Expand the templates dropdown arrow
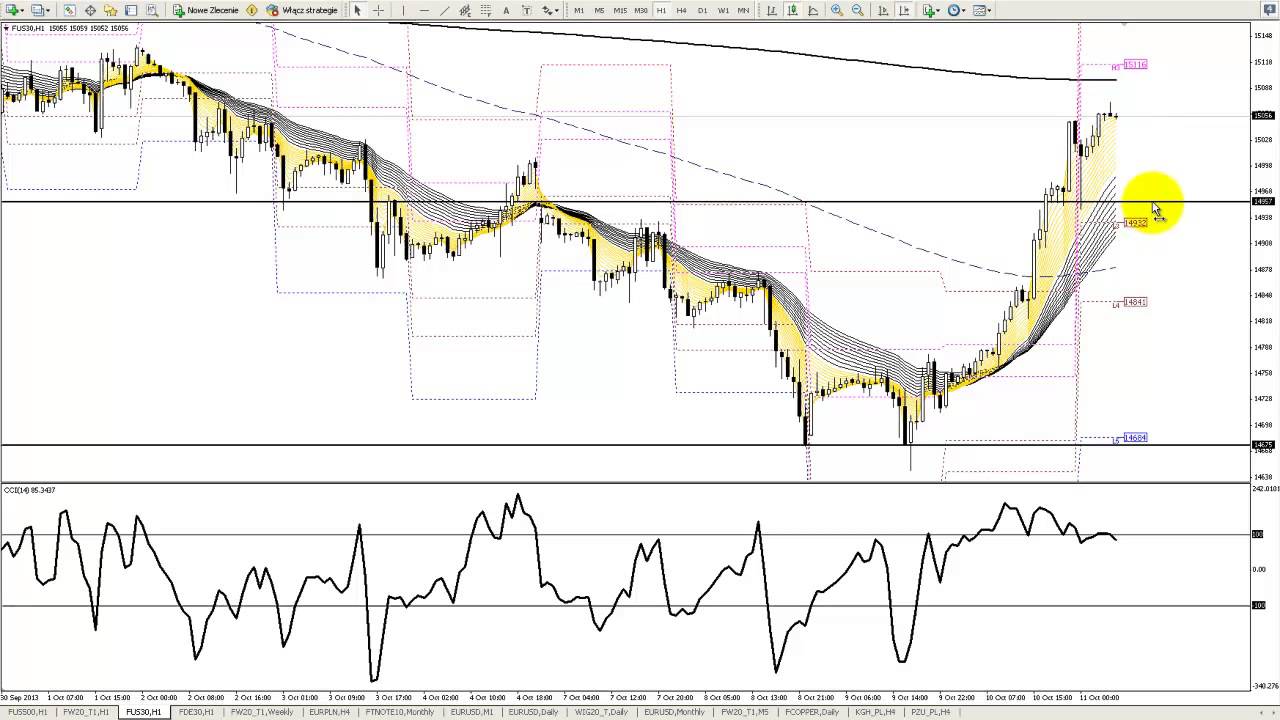Viewport: 1280px width, 720px height. point(991,10)
